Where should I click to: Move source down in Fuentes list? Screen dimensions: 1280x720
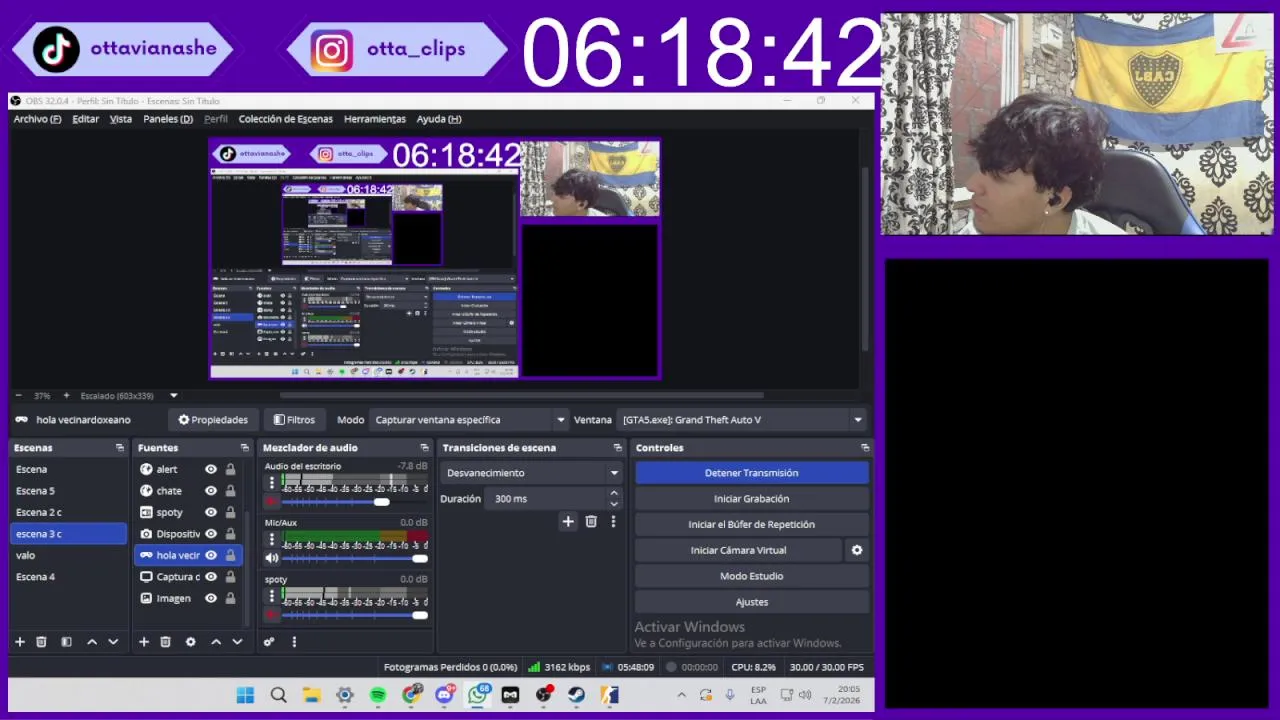tap(237, 642)
